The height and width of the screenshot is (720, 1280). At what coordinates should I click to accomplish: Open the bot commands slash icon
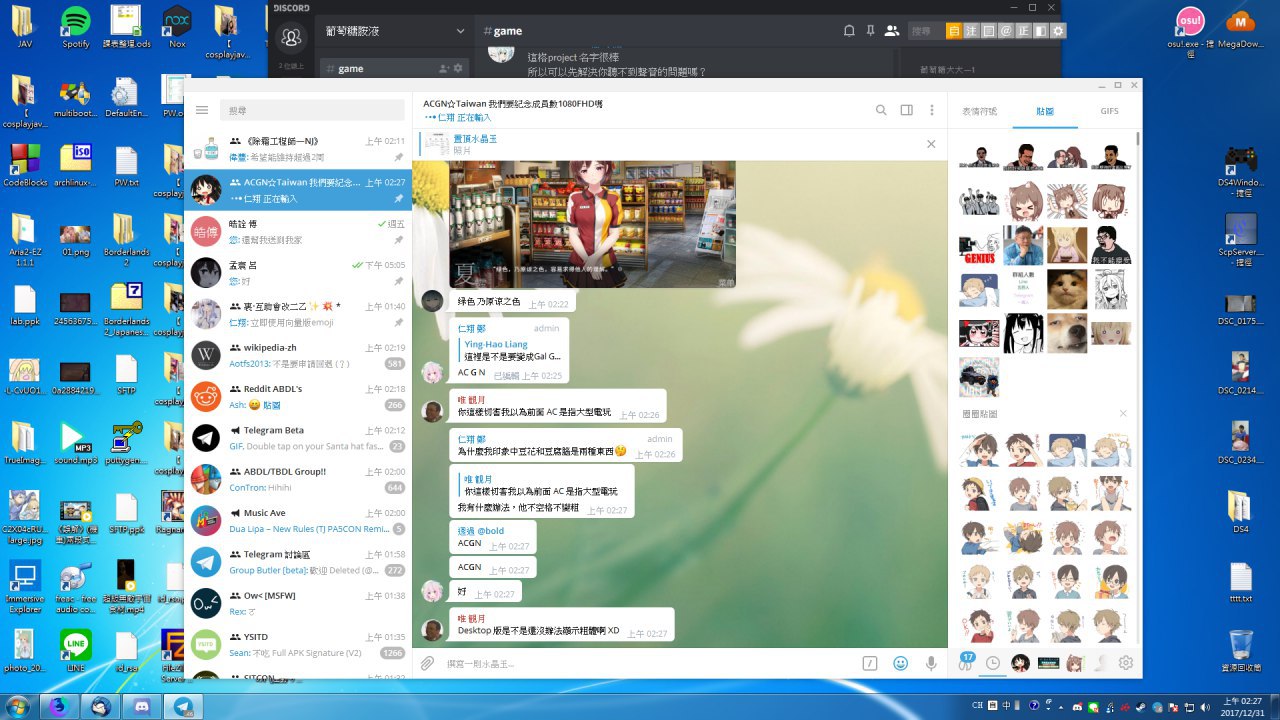(x=871, y=663)
